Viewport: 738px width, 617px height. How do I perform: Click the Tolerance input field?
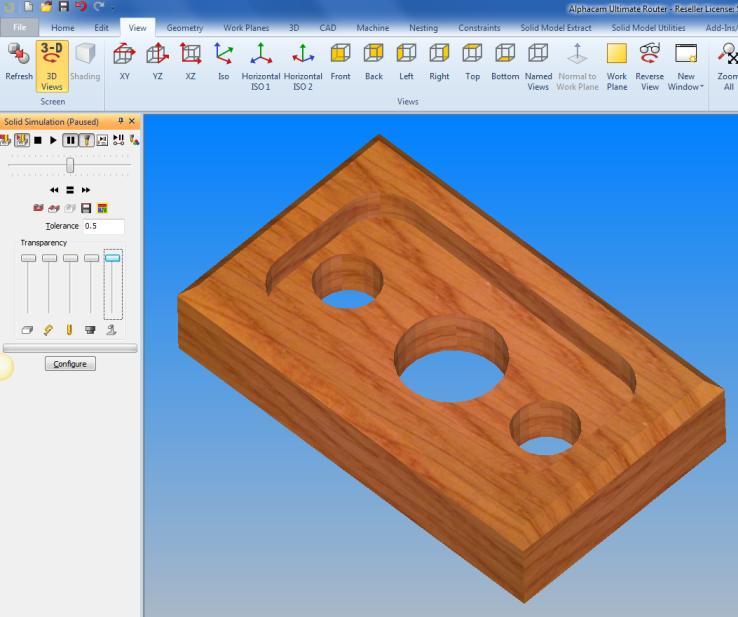click(104, 226)
